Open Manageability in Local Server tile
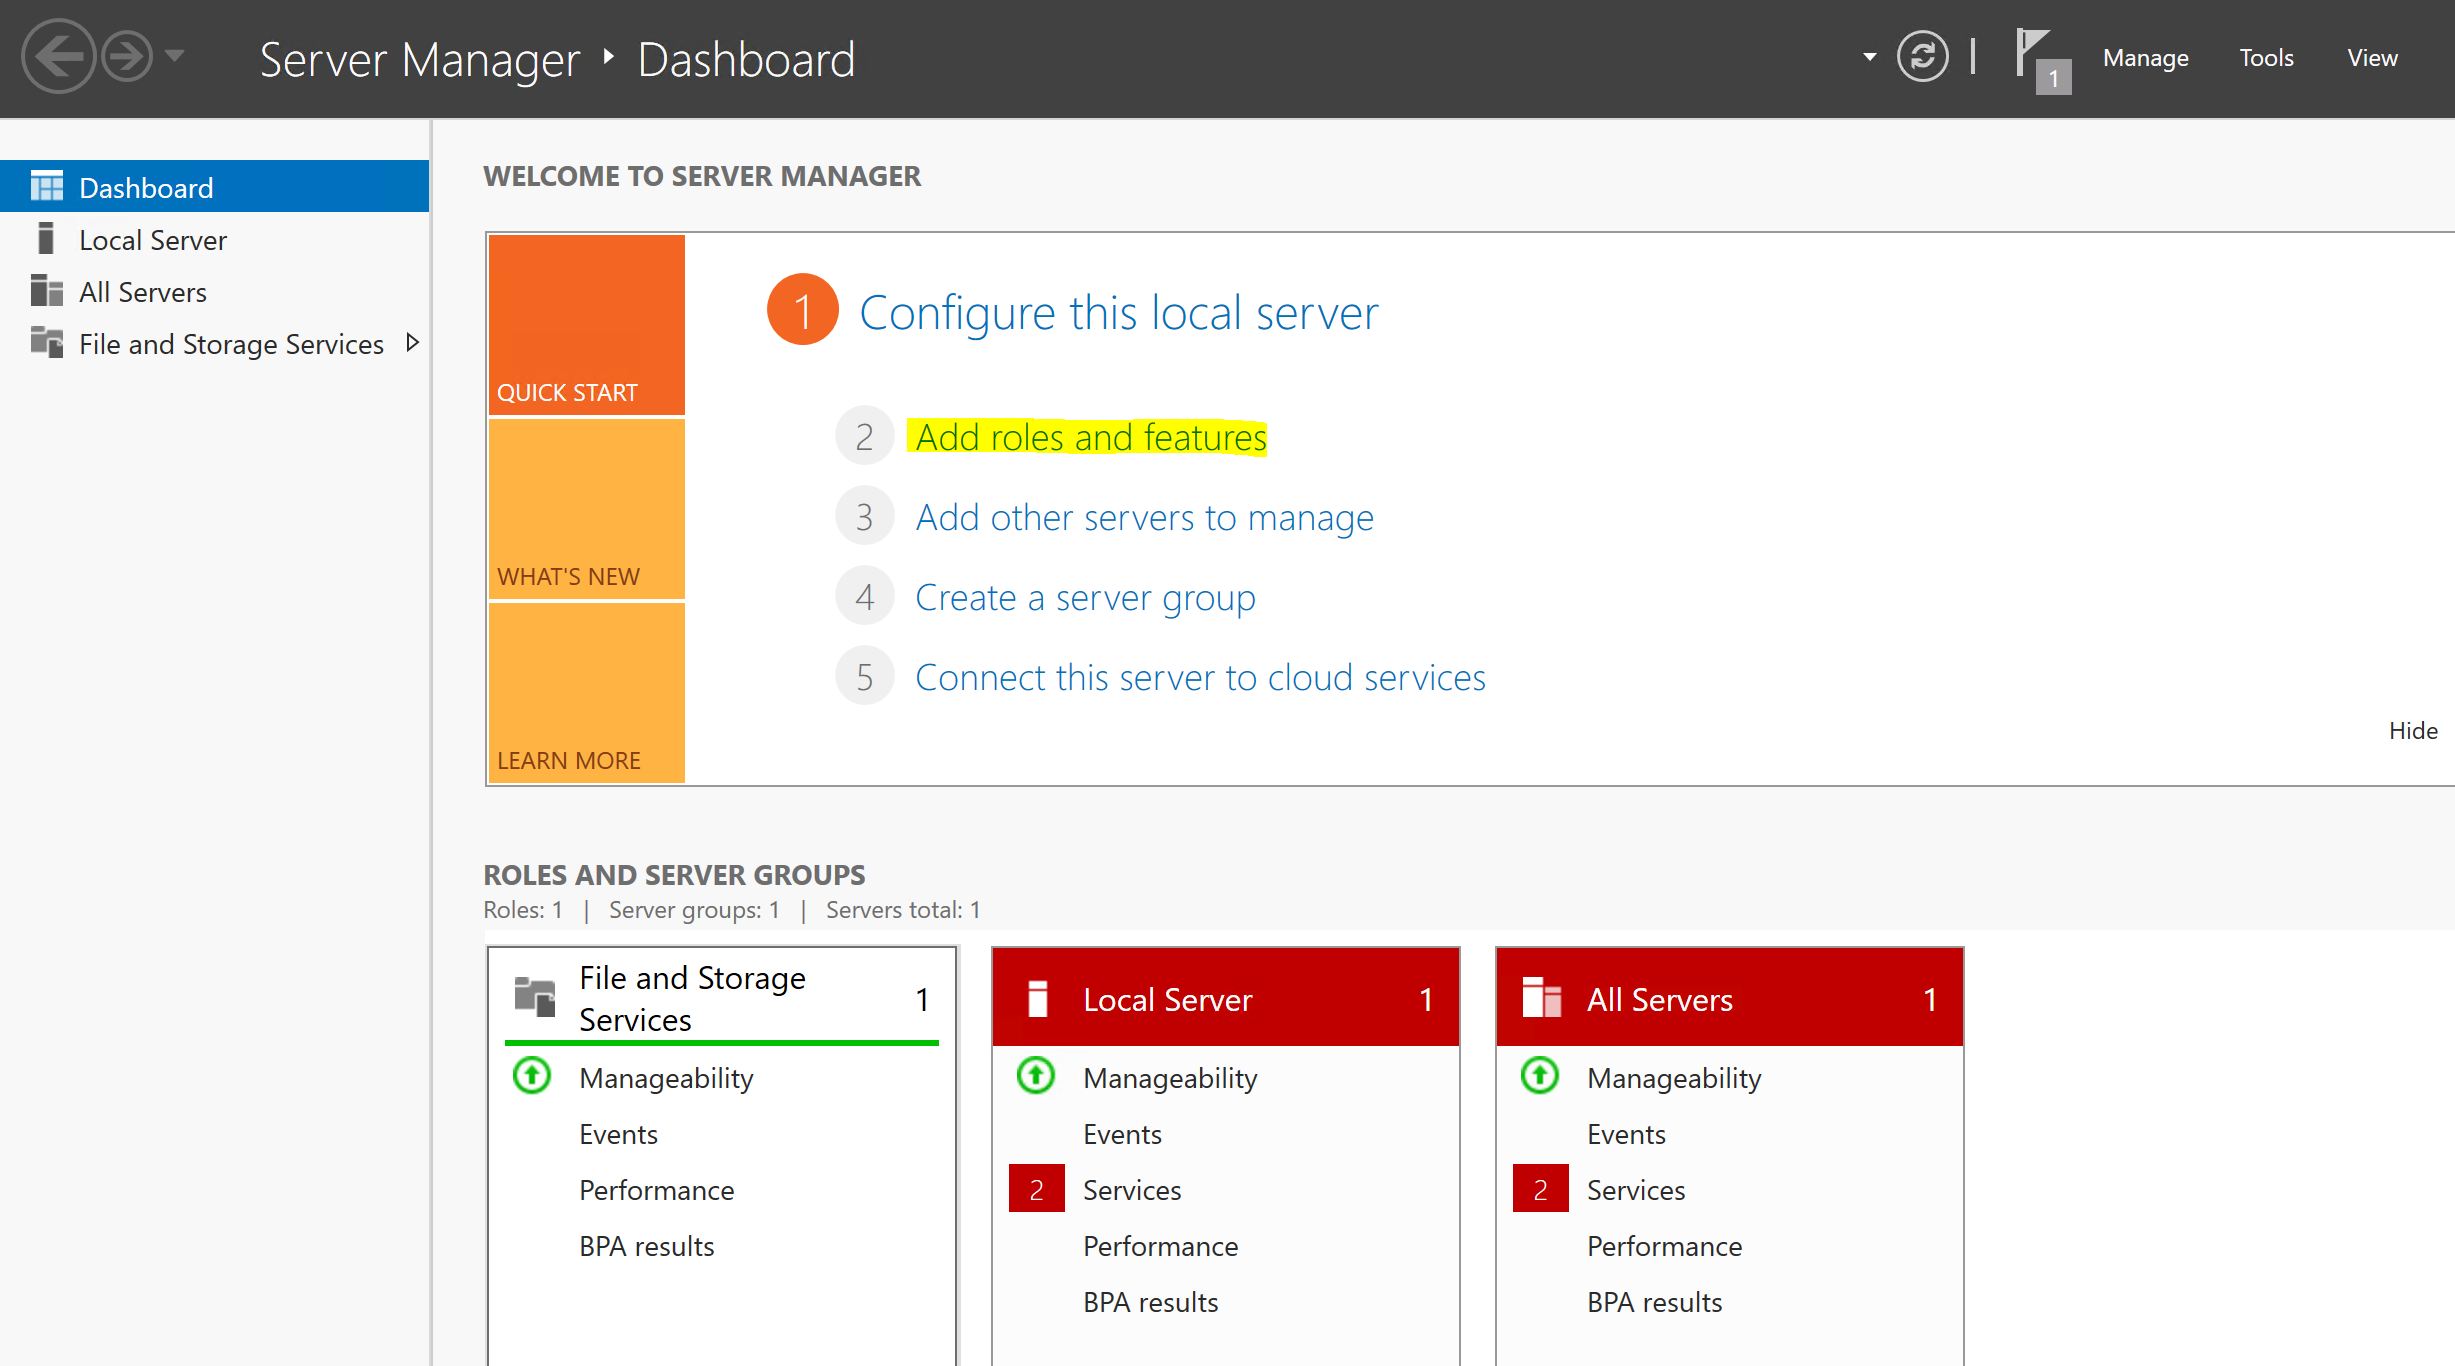The width and height of the screenshot is (2455, 1366). (x=1170, y=1078)
